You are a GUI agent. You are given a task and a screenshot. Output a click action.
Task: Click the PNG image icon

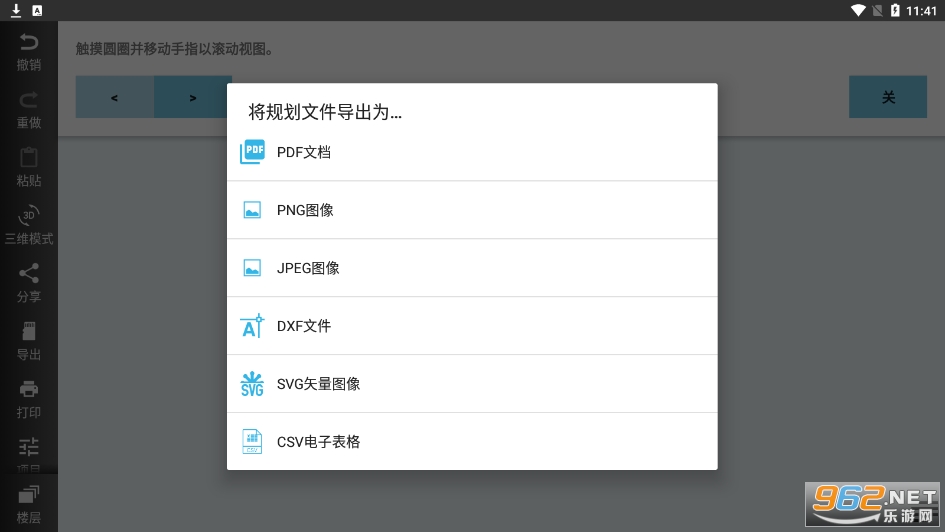[252, 210]
